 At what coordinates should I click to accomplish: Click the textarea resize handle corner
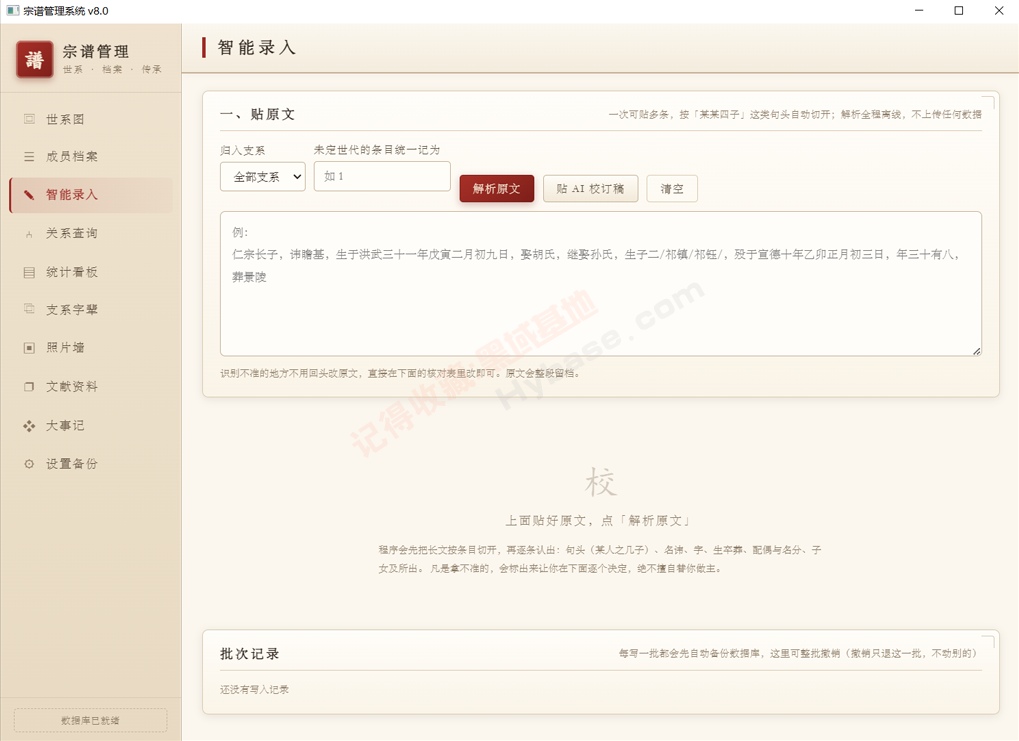coord(976,351)
